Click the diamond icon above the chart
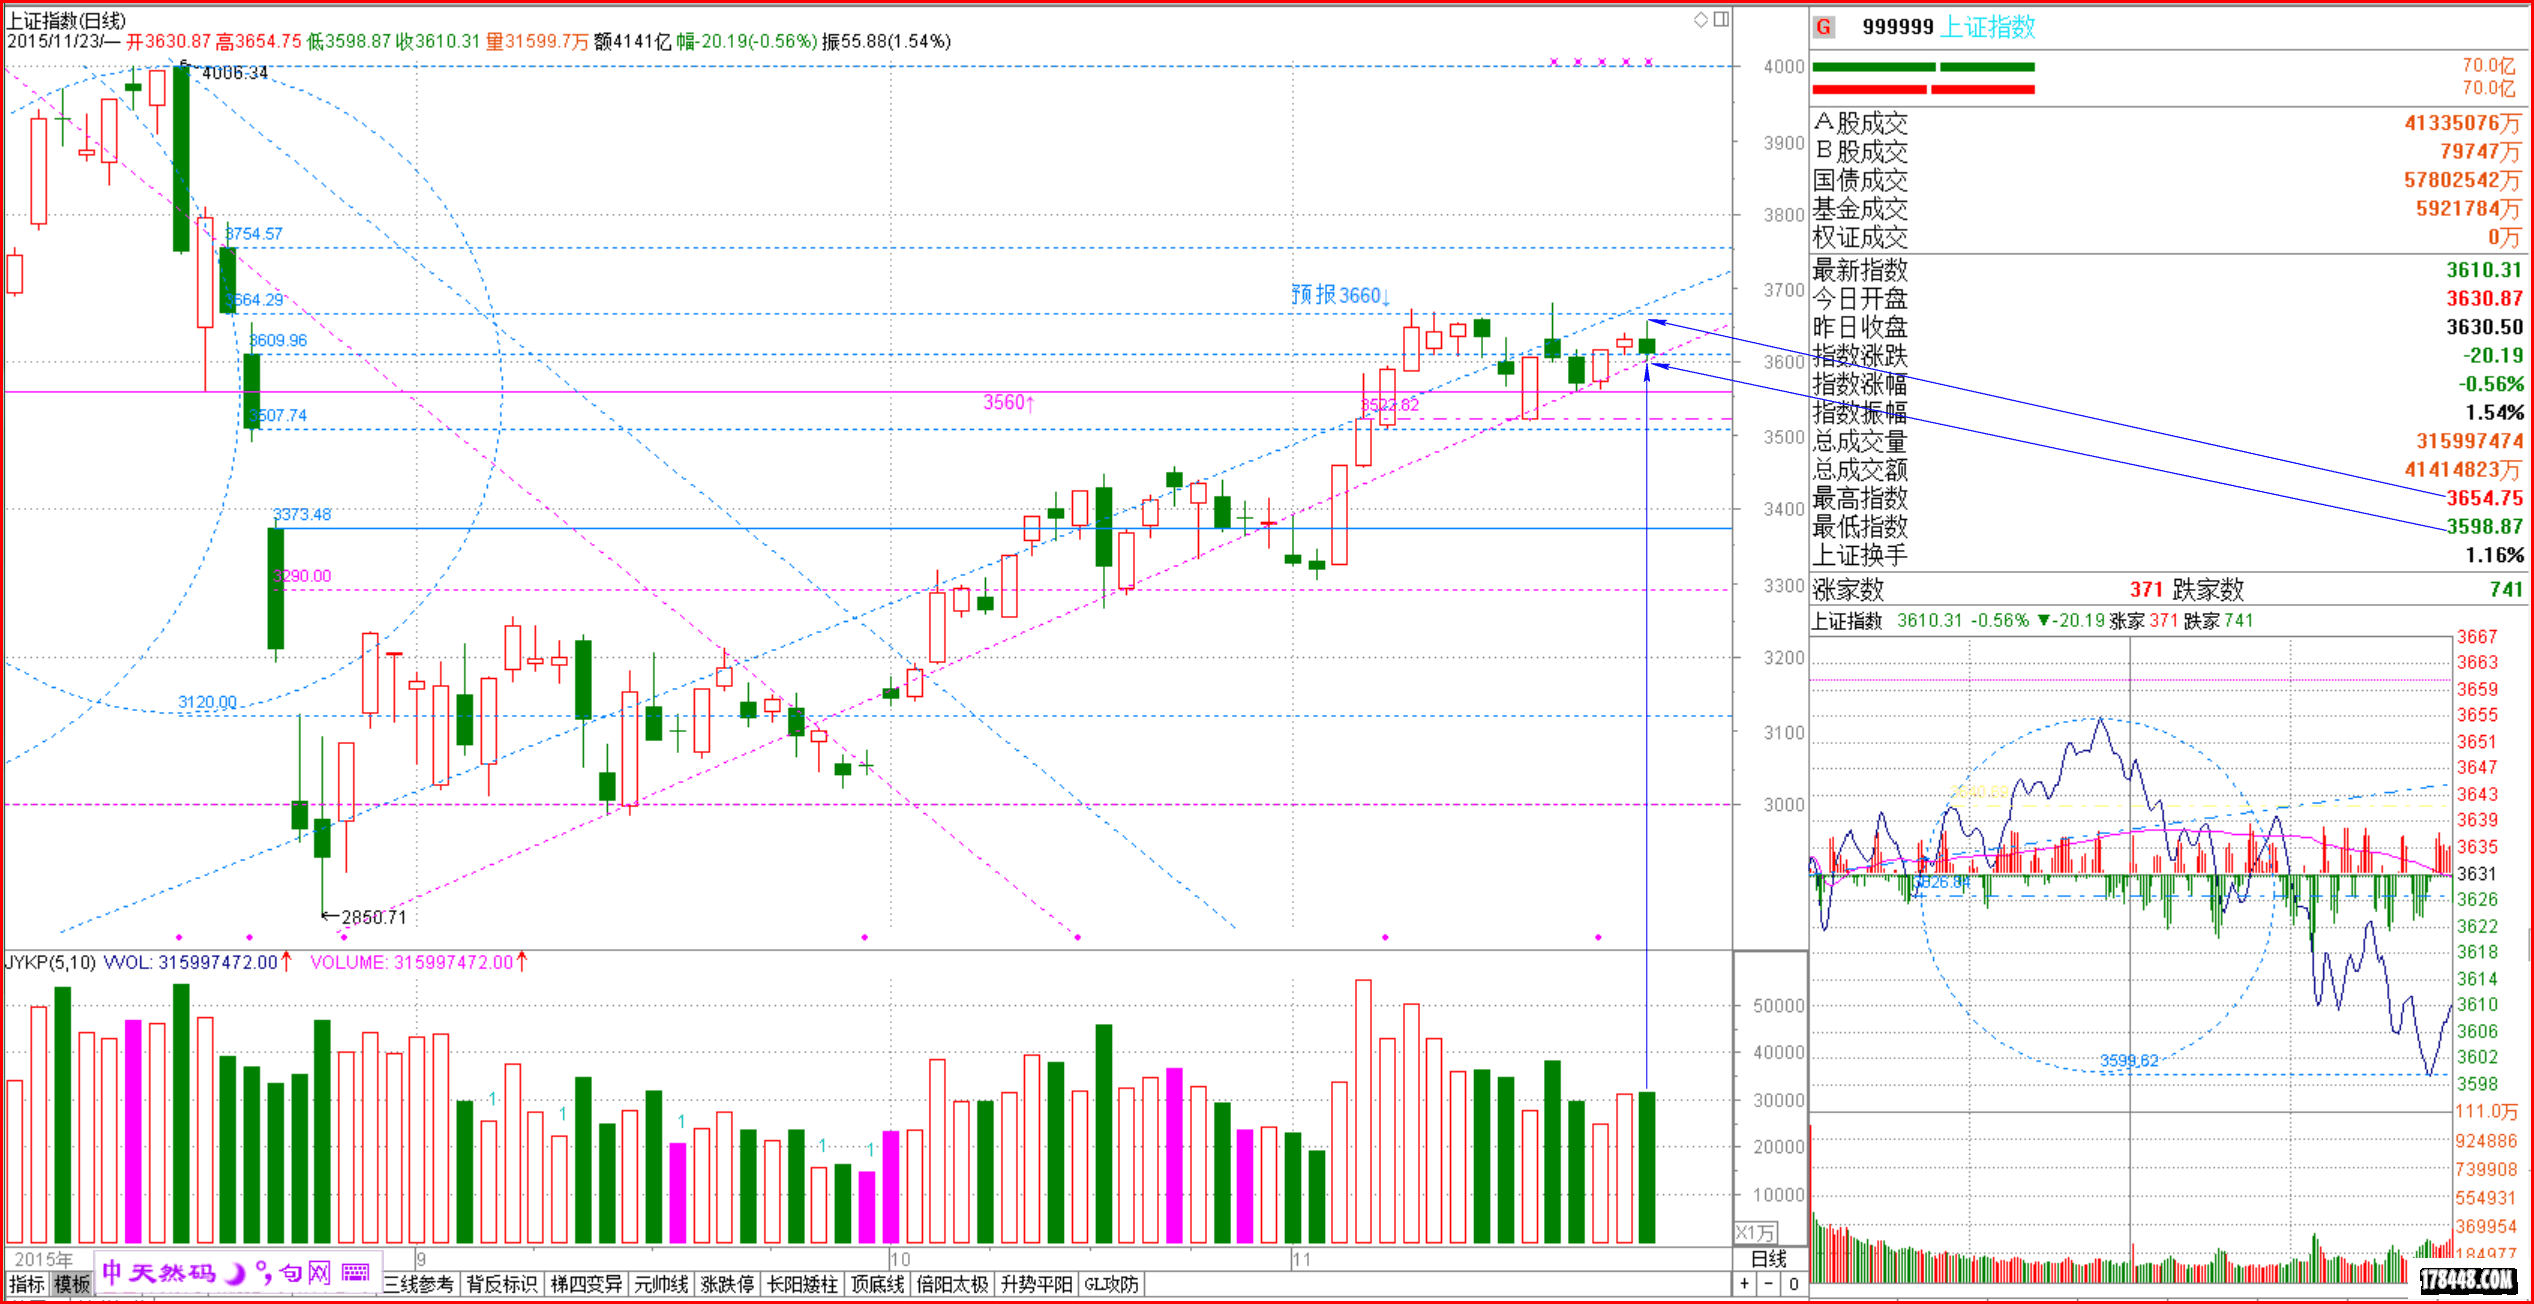The image size is (2534, 1304). pos(1700,20)
